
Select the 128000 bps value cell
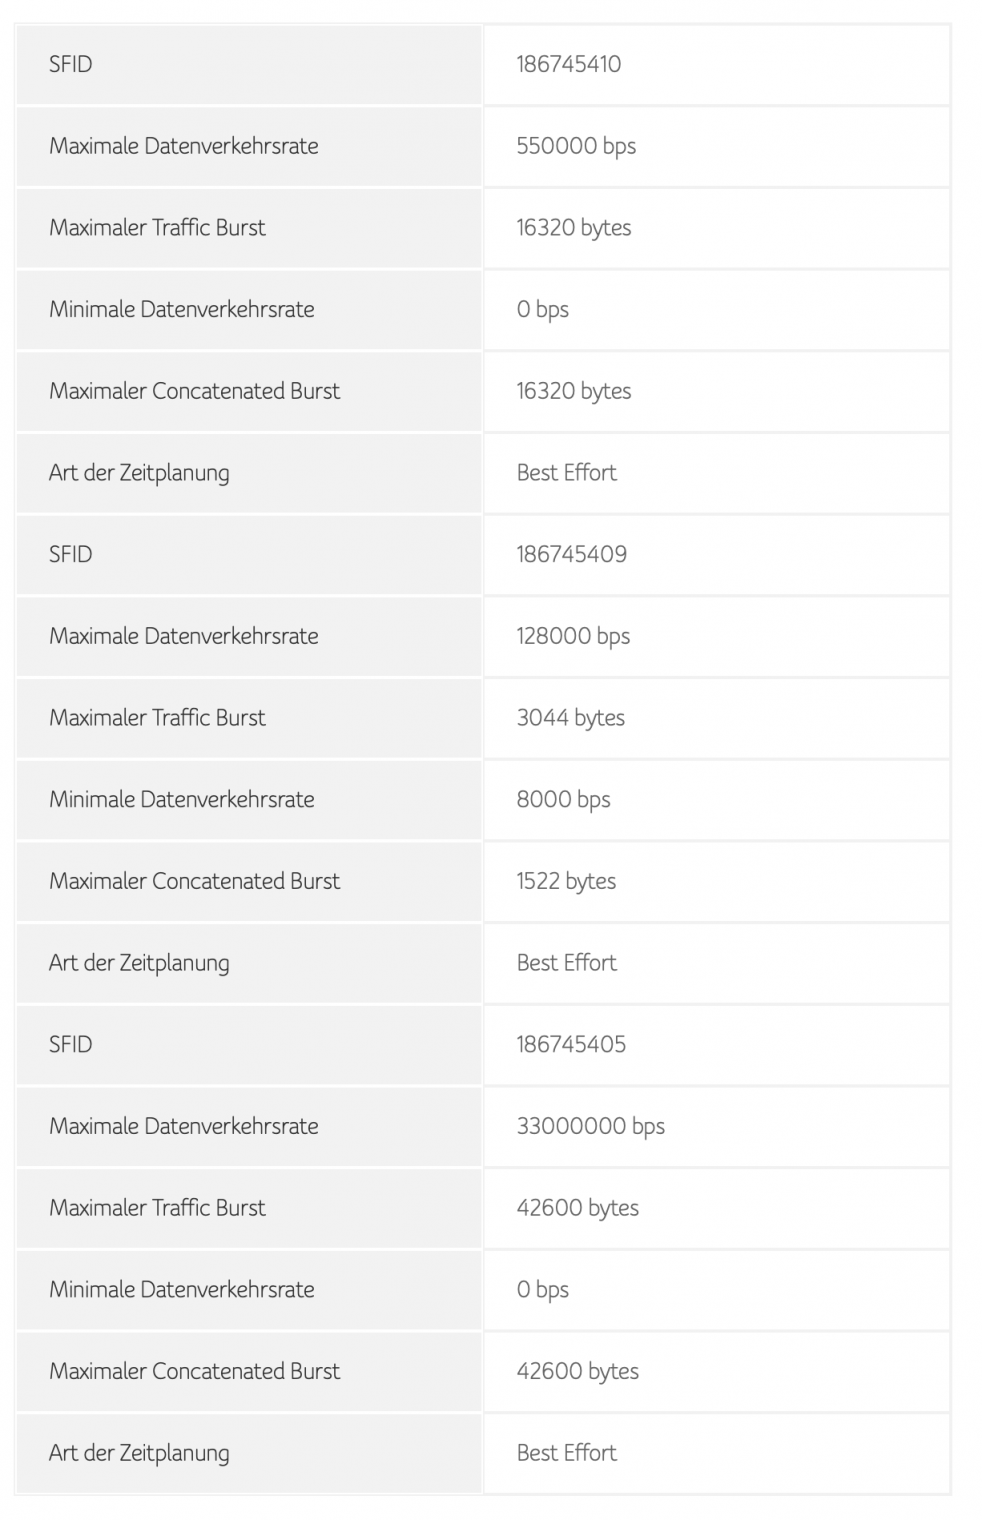click(573, 636)
